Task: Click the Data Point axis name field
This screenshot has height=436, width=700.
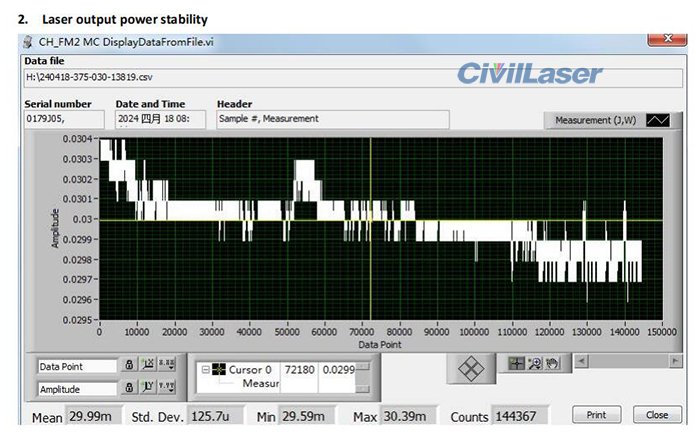Action: tap(76, 367)
